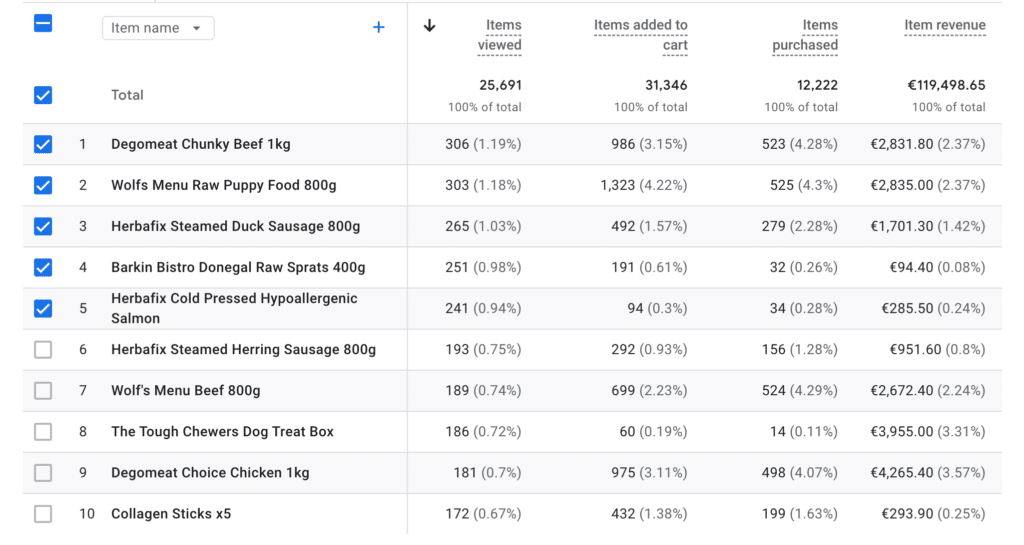Click €94.40 (0.08%) revenue cell
This screenshot has height=545, width=1024.
[x=938, y=268]
